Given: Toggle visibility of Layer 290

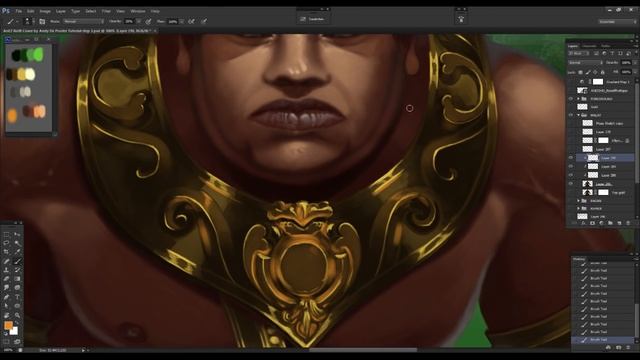Looking at the screenshot, I should (x=571, y=158).
